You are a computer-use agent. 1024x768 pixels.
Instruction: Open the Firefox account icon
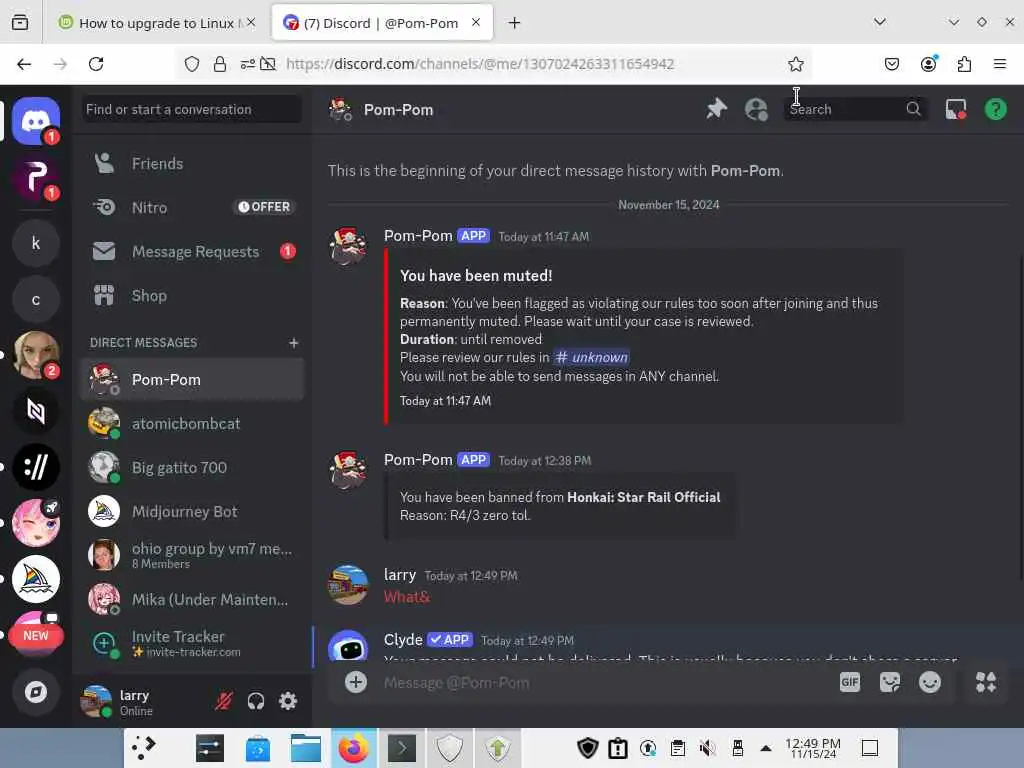click(x=928, y=64)
